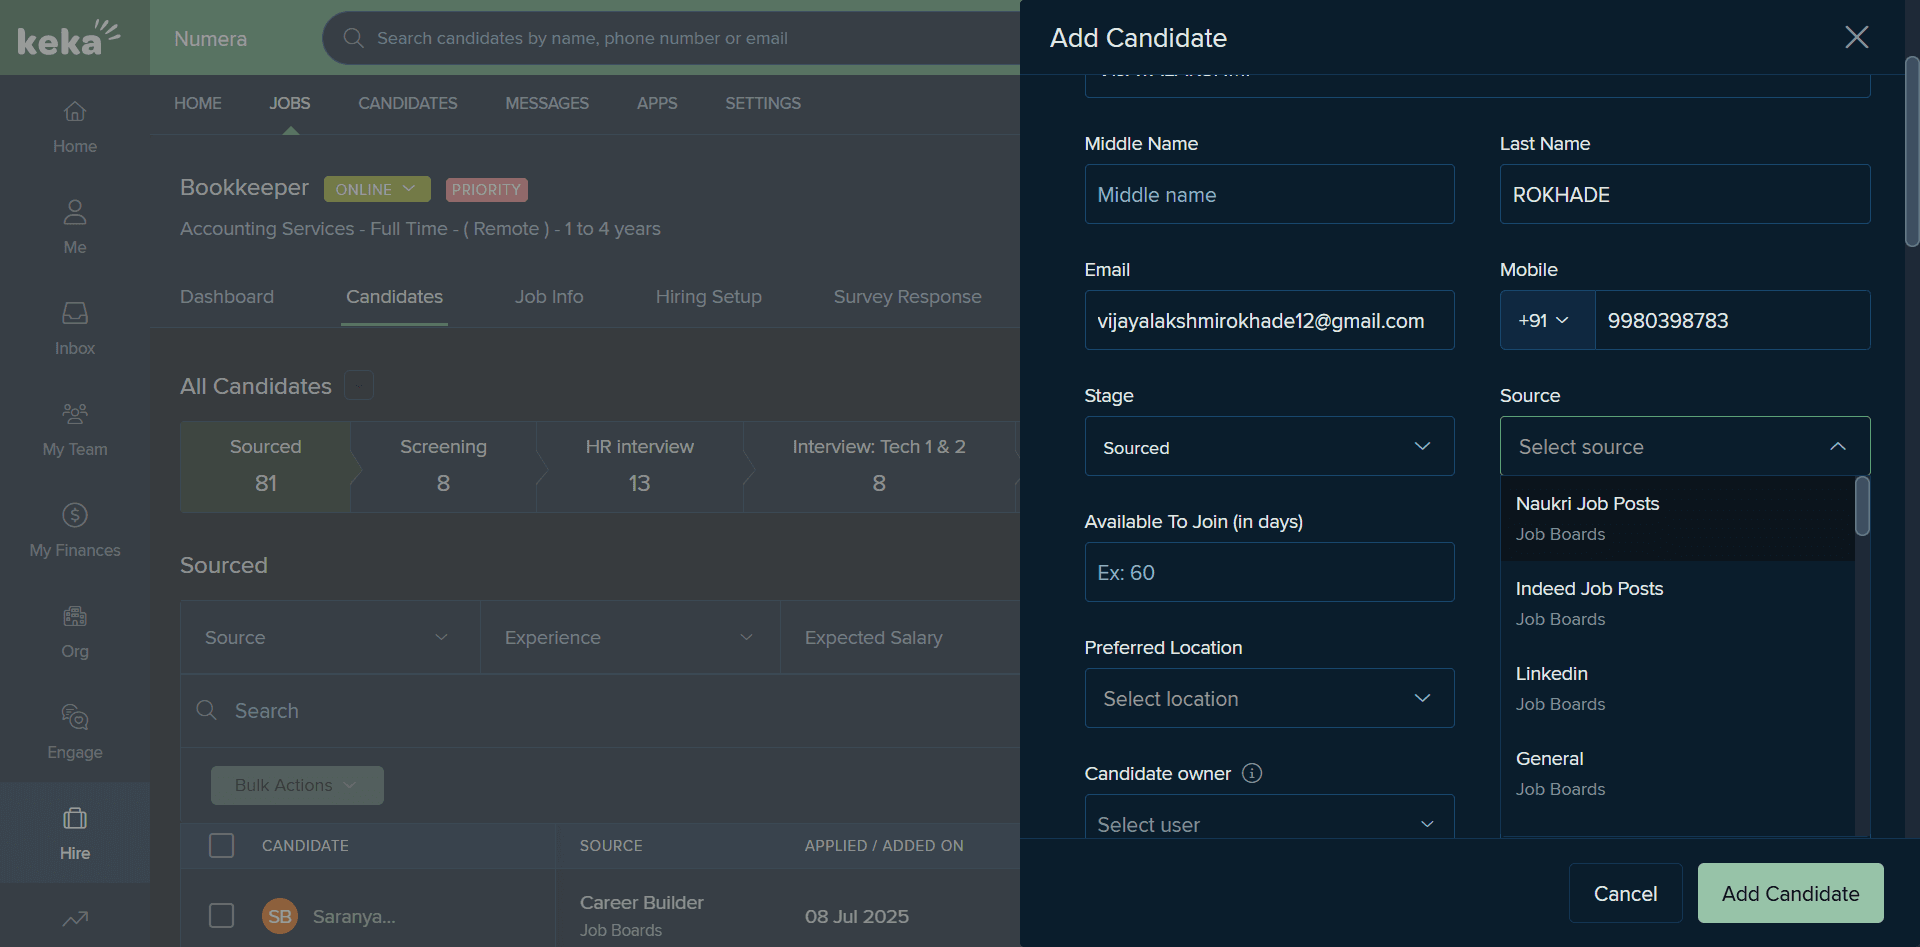Expand the Stage dropdown showing Sourced
Image resolution: width=1920 pixels, height=947 pixels.
(x=1269, y=446)
